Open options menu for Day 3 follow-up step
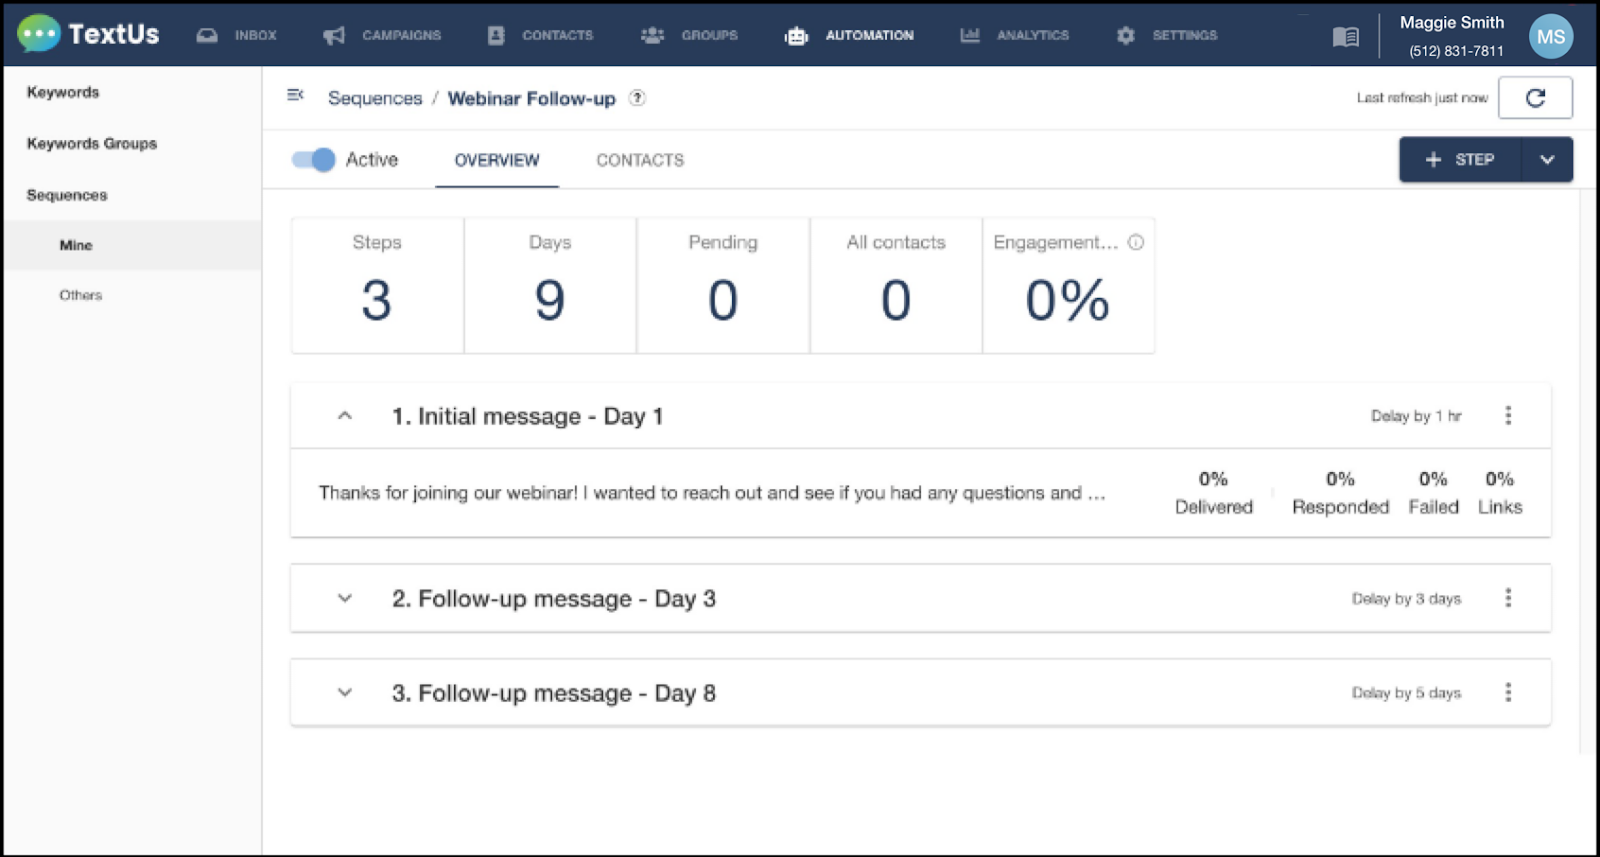 [1508, 598]
